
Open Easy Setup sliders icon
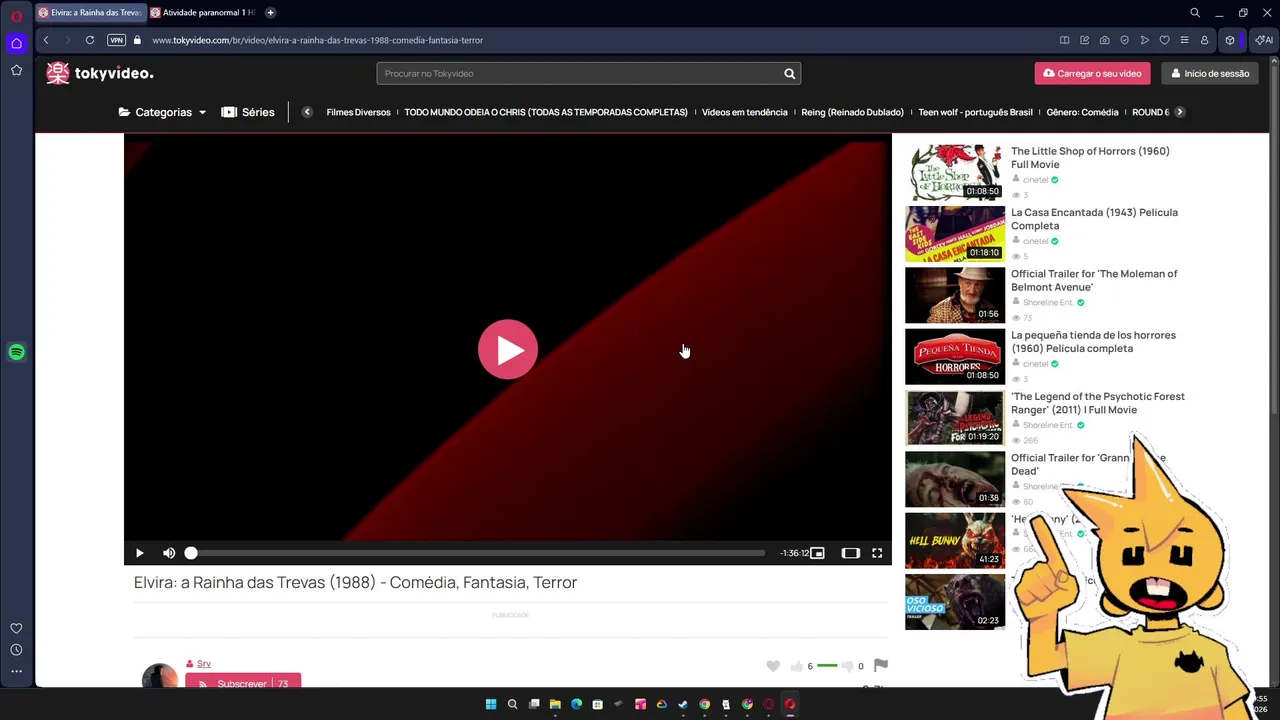(x=1184, y=40)
